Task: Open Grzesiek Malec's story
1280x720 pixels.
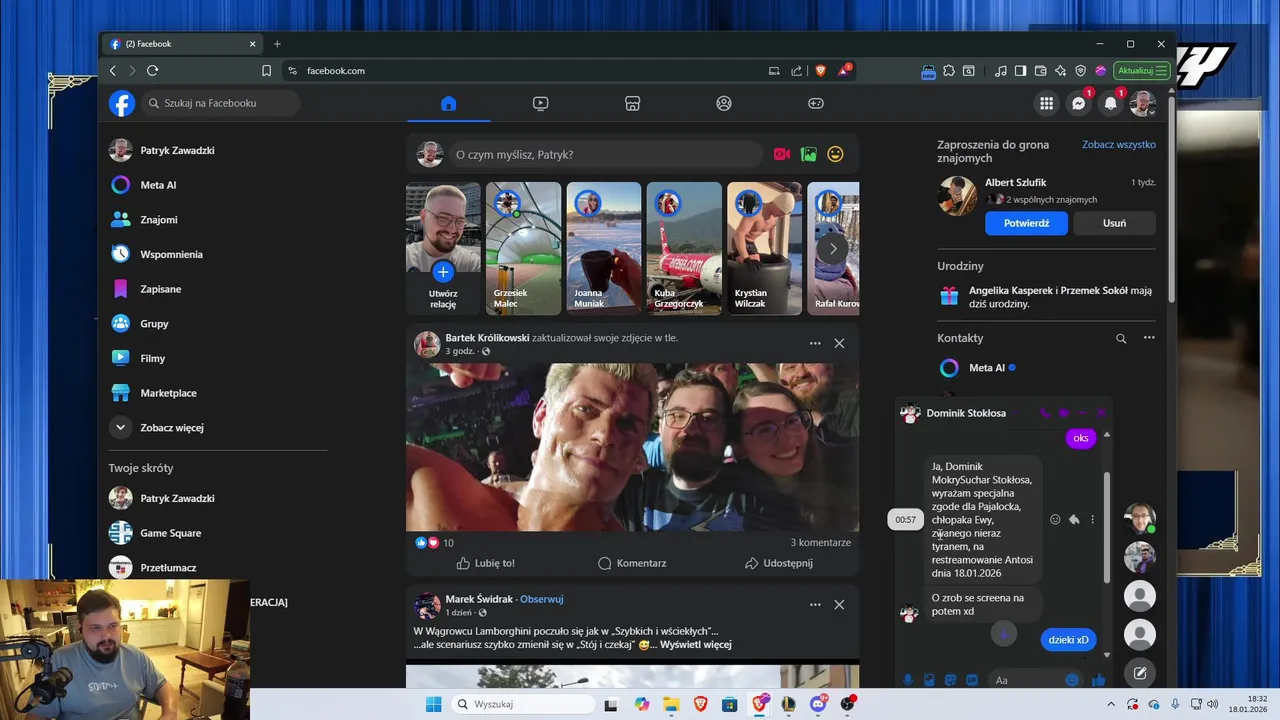Action: 523,248
